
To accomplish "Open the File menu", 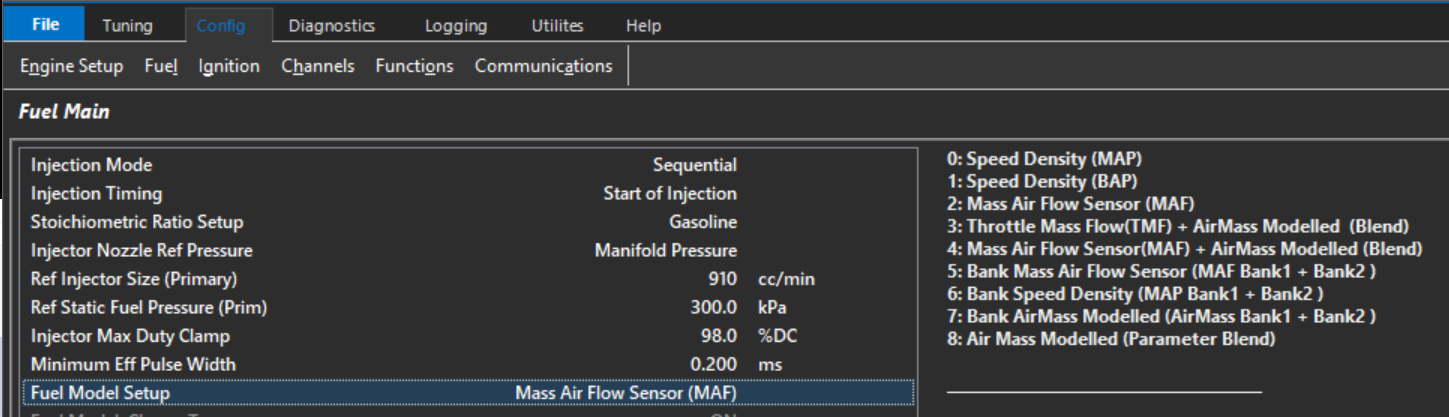I will 45,25.
